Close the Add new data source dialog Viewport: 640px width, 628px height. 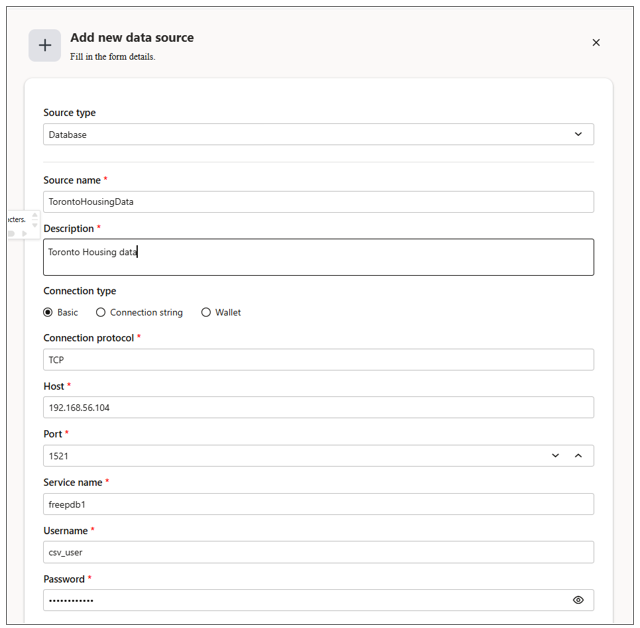(596, 43)
